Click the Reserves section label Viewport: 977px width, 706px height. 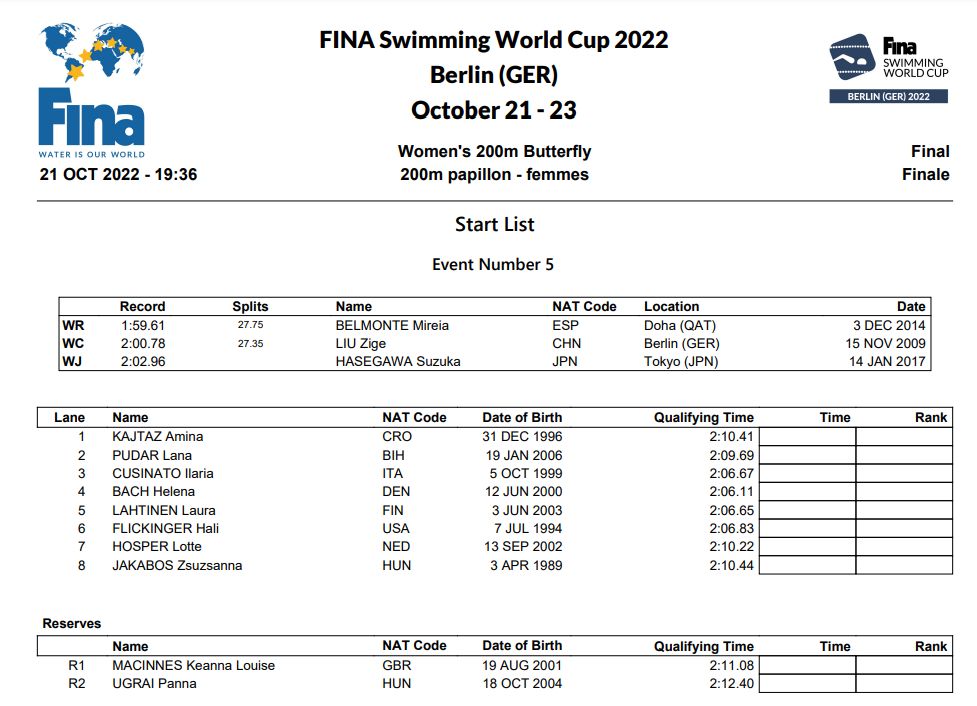point(71,624)
